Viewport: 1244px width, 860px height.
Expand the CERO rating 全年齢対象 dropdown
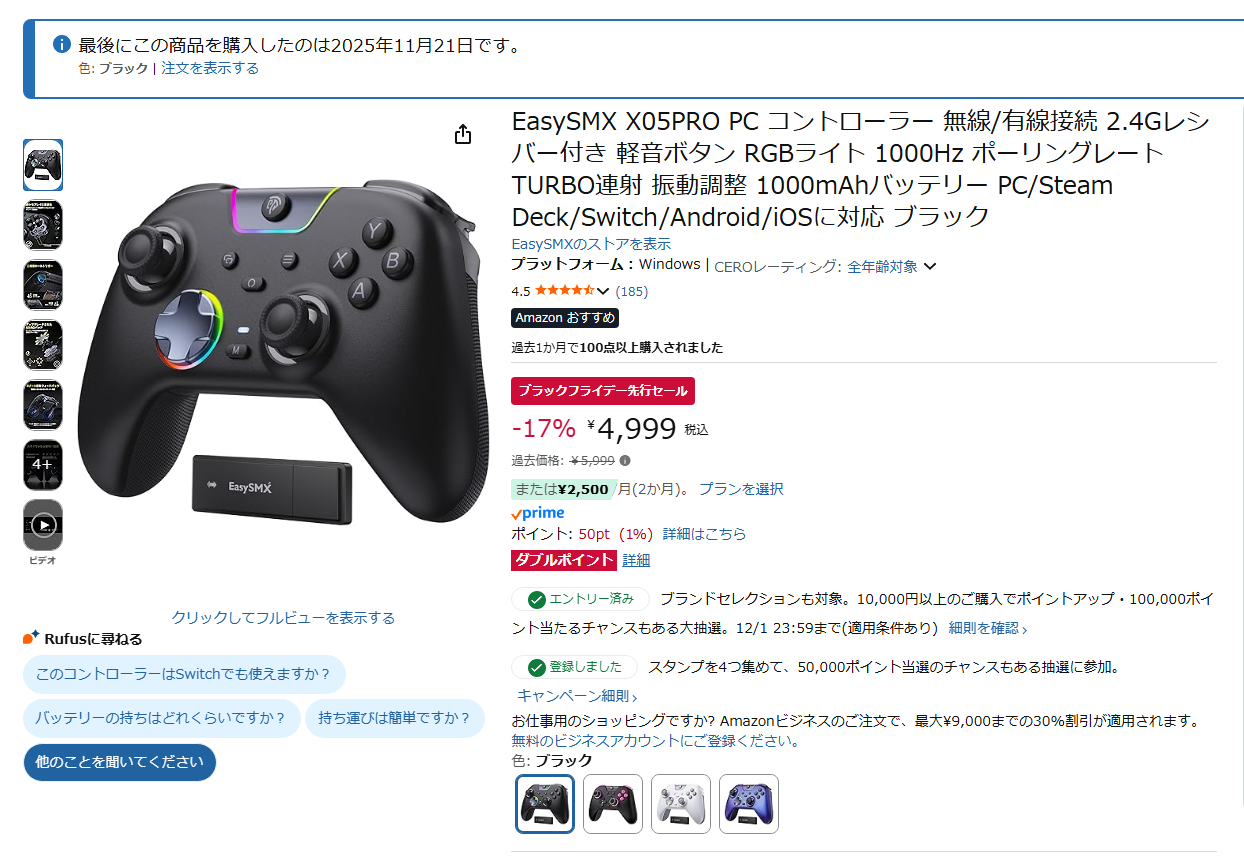tap(892, 266)
